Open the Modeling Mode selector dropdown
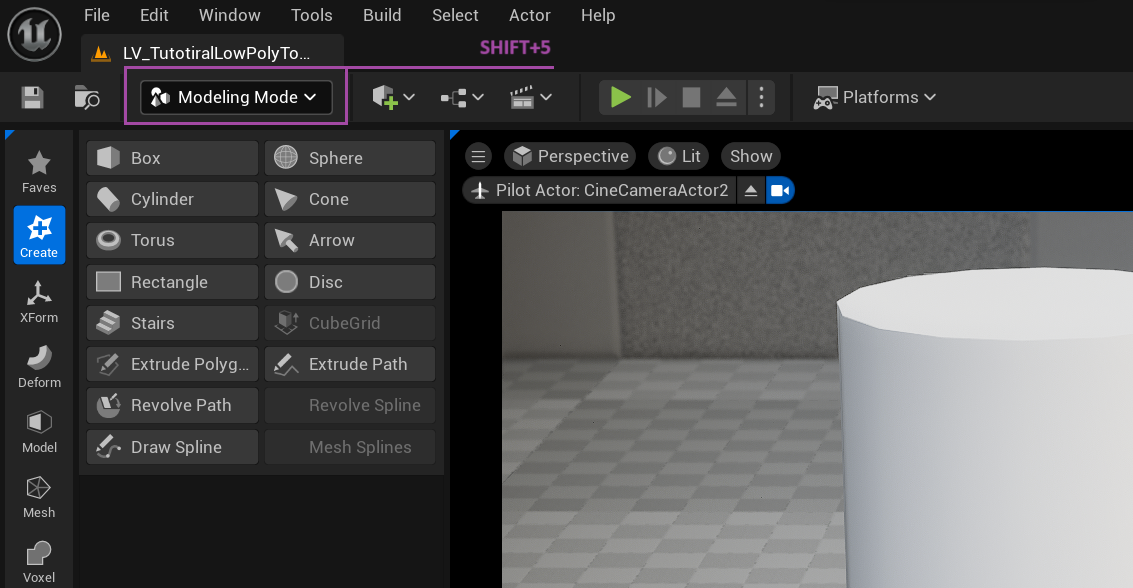 (x=235, y=97)
